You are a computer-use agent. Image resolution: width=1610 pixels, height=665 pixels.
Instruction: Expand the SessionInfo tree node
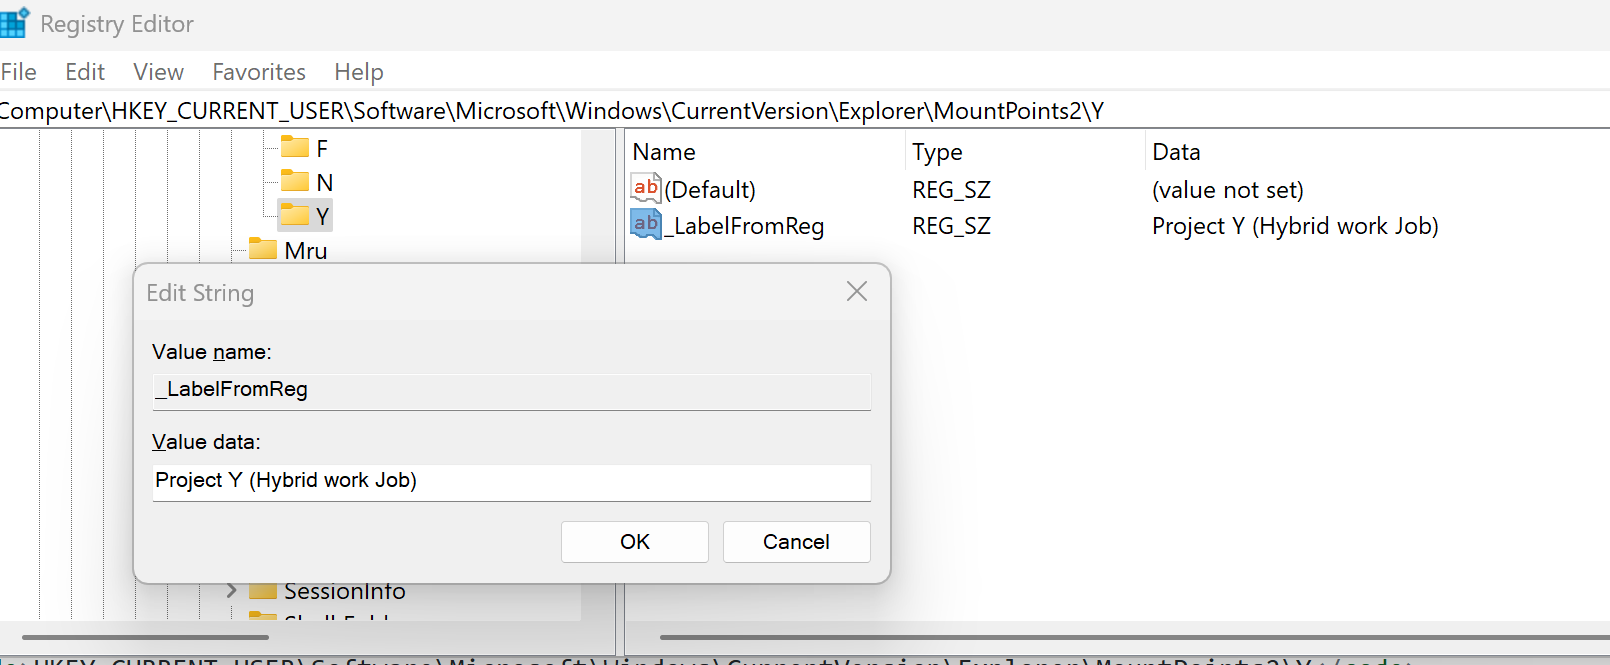(x=232, y=591)
